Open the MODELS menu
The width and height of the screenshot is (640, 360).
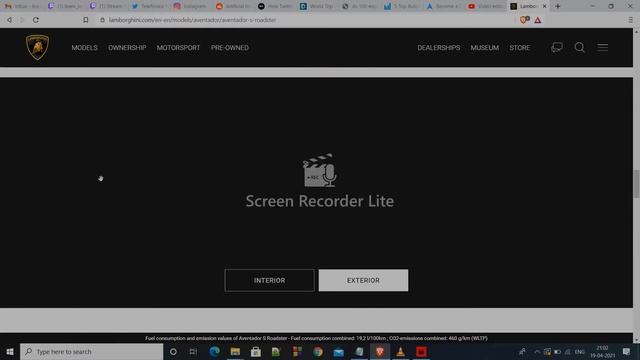click(84, 48)
